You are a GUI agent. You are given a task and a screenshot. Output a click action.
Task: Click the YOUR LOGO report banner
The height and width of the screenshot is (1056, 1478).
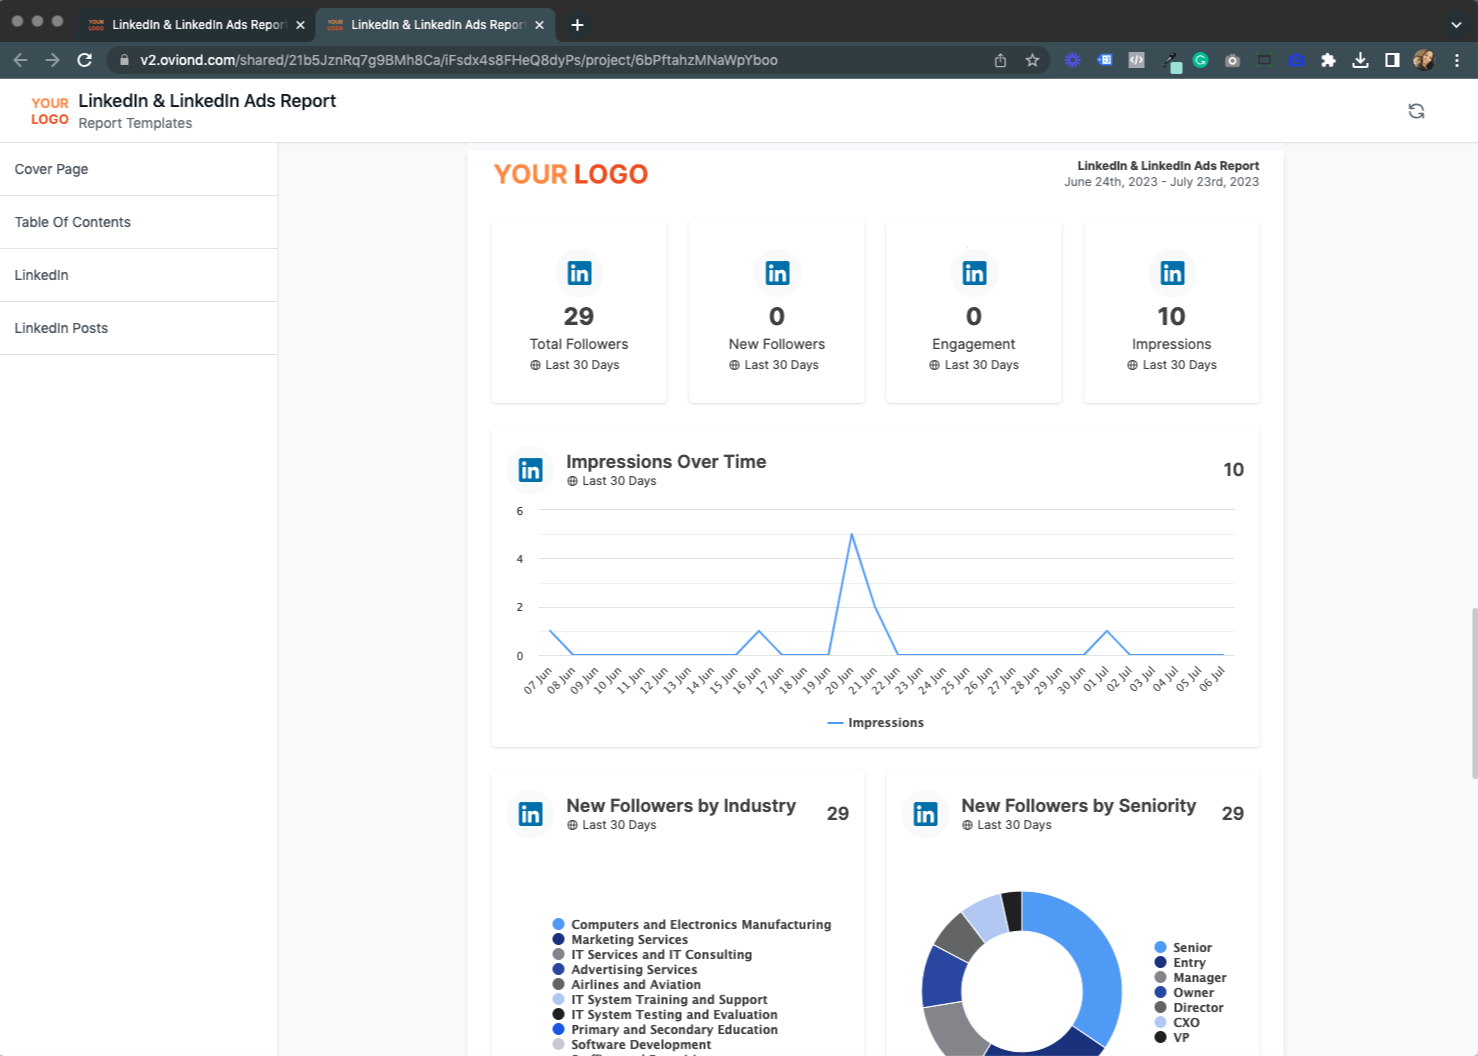[x=571, y=174]
